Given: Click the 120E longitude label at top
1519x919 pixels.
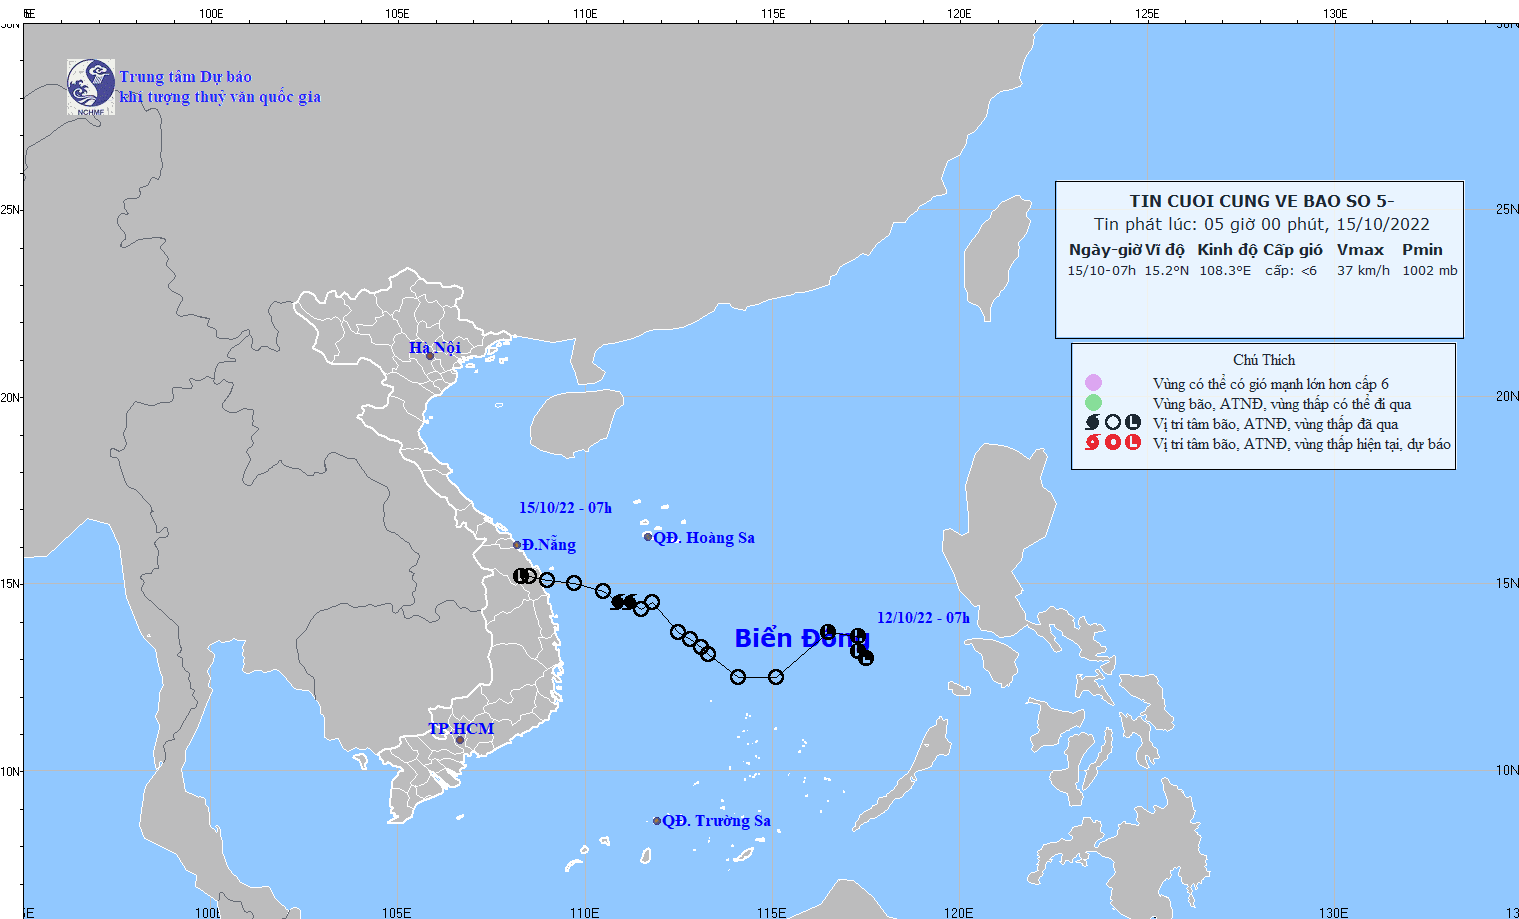Looking at the screenshot, I should (x=959, y=14).
